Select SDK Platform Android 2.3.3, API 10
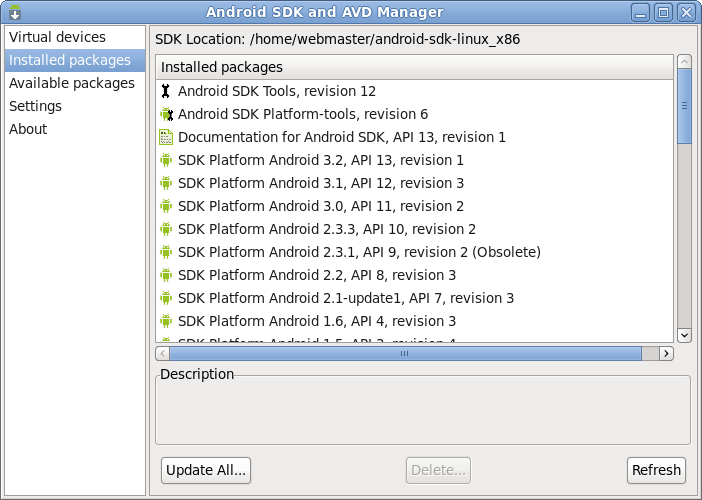The width and height of the screenshot is (702, 500). 415,229
